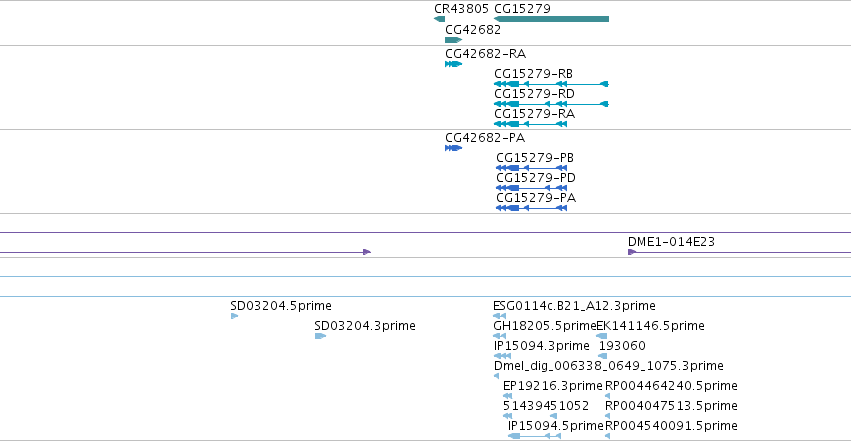851x441 pixels.
Task: Click the SD03204.3prime EST label
Action: [x=365, y=326]
